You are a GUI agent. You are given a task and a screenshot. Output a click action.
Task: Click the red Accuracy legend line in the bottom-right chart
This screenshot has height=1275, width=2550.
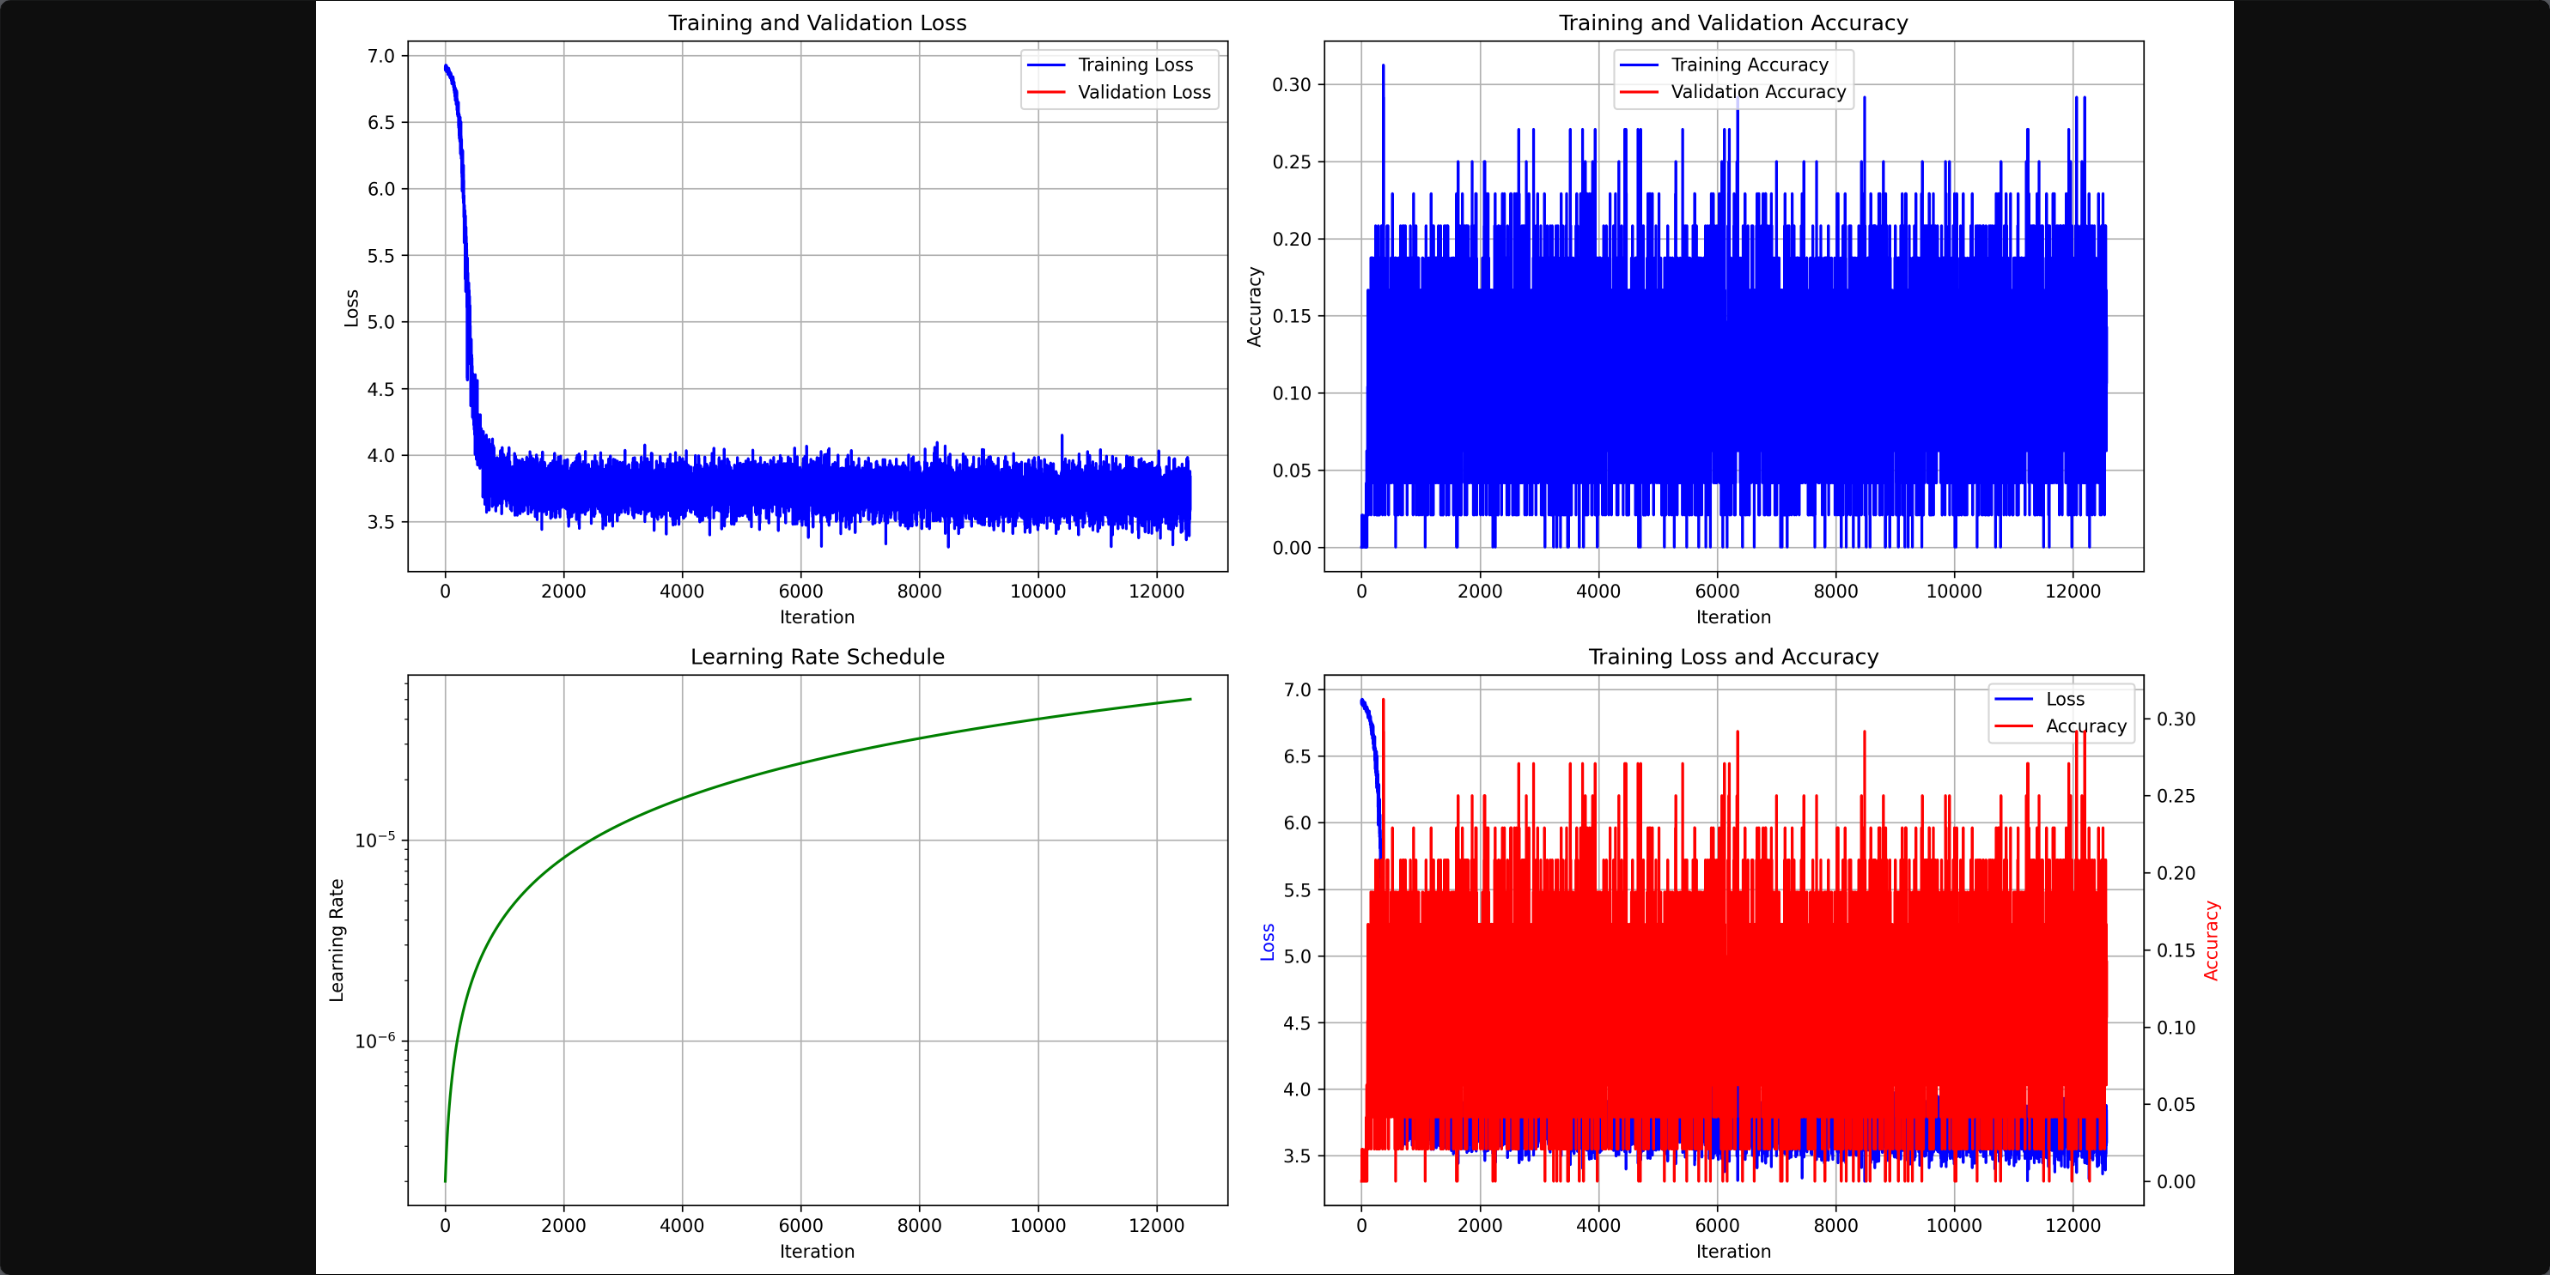2013,726
